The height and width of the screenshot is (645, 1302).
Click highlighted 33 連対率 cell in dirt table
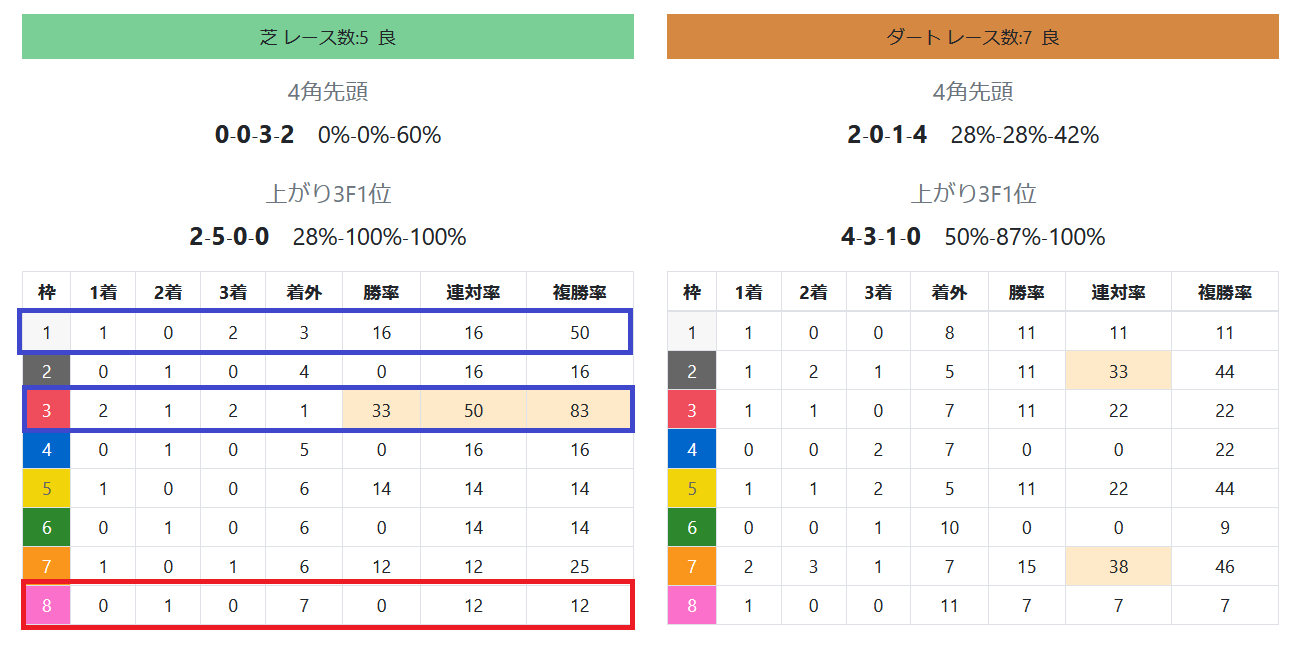click(1118, 371)
